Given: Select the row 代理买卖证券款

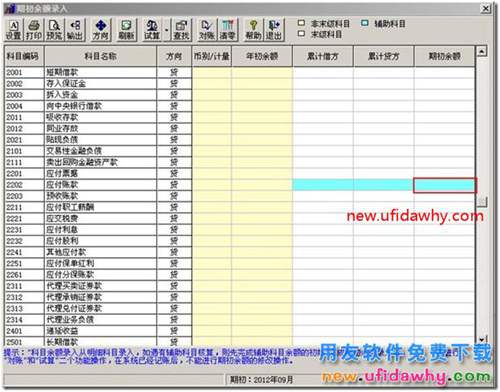Looking at the screenshot, I should 240,286.
